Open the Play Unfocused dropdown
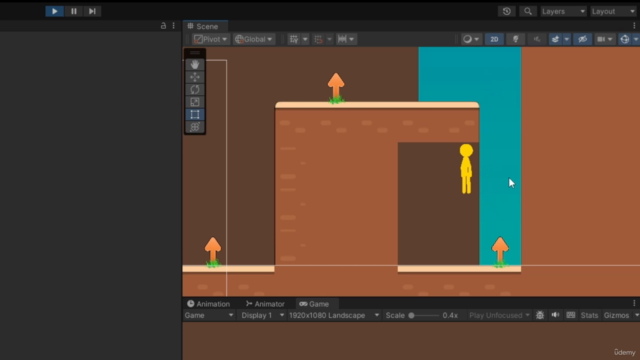 499,316
